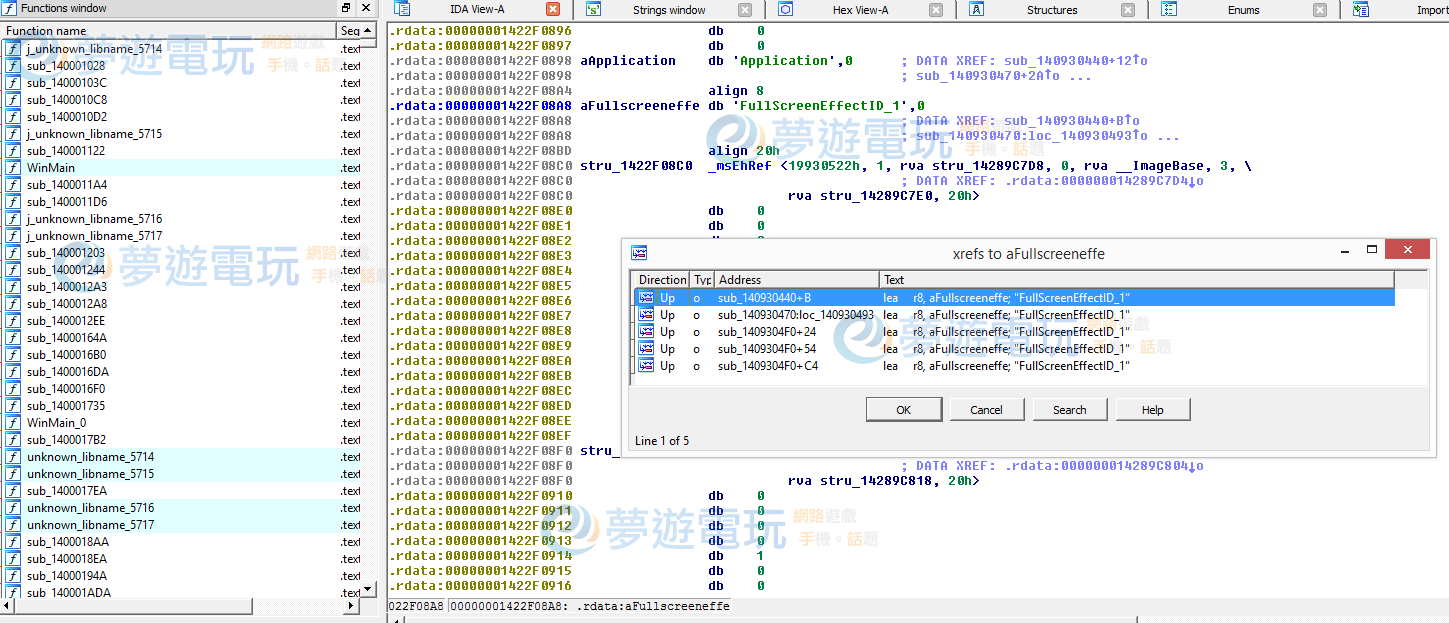Click the Hex View-A tab icon

tap(785, 10)
